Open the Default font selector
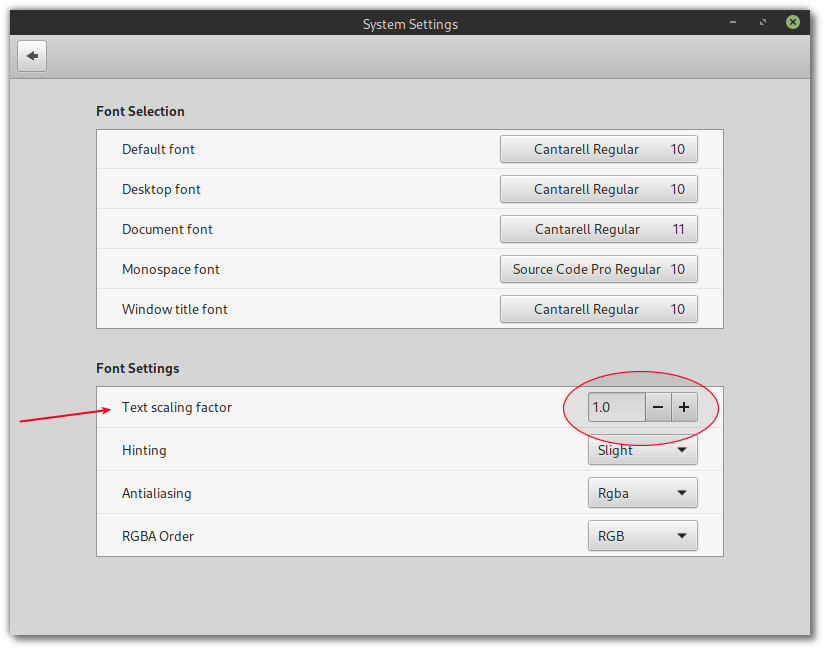 (598, 149)
